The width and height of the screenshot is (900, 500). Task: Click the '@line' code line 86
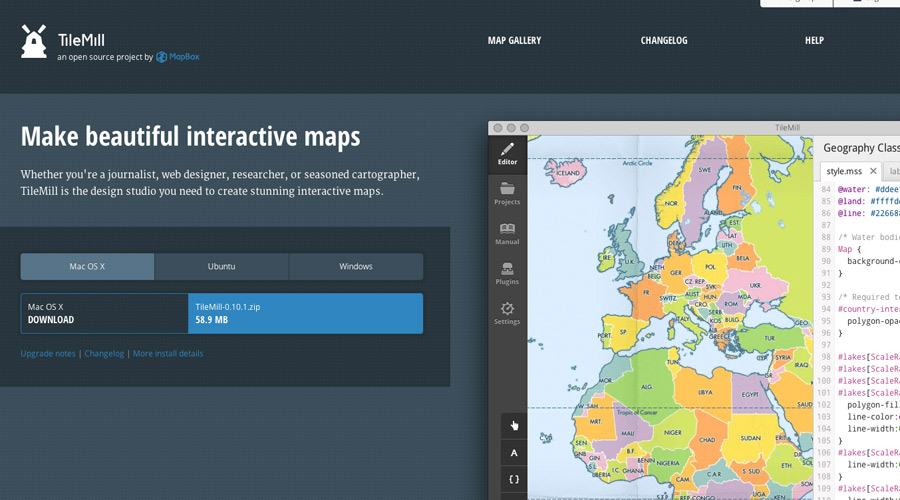[868, 214]
